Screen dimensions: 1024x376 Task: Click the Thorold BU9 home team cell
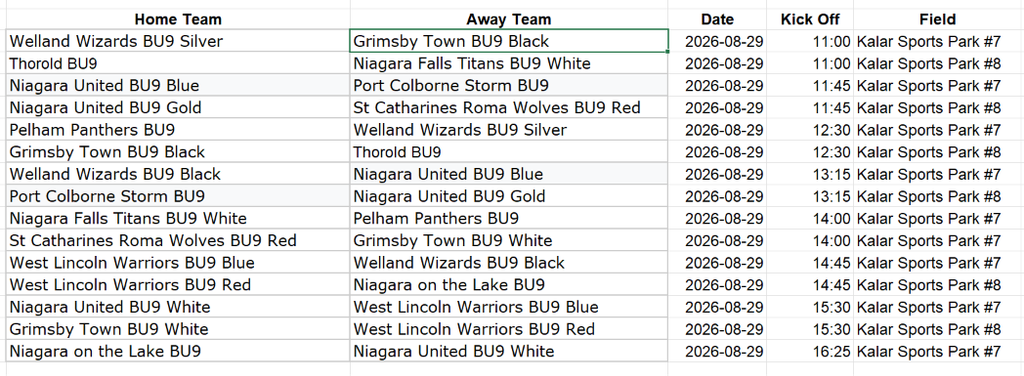(x=178, y=63)
